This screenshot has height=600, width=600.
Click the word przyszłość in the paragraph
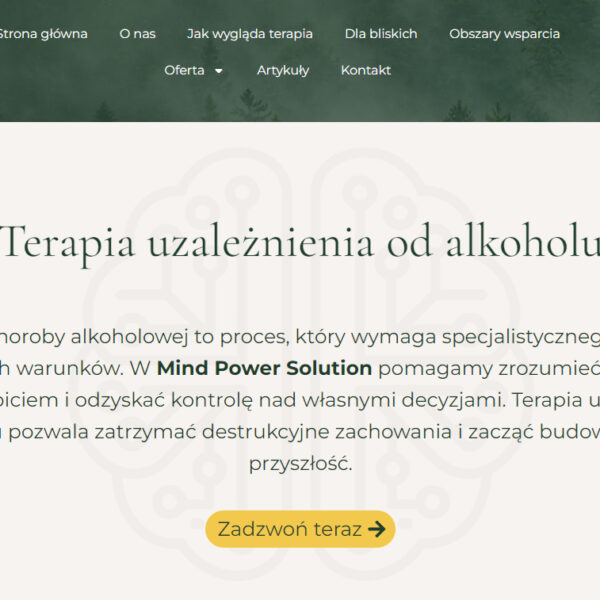[x=300, y=464]
